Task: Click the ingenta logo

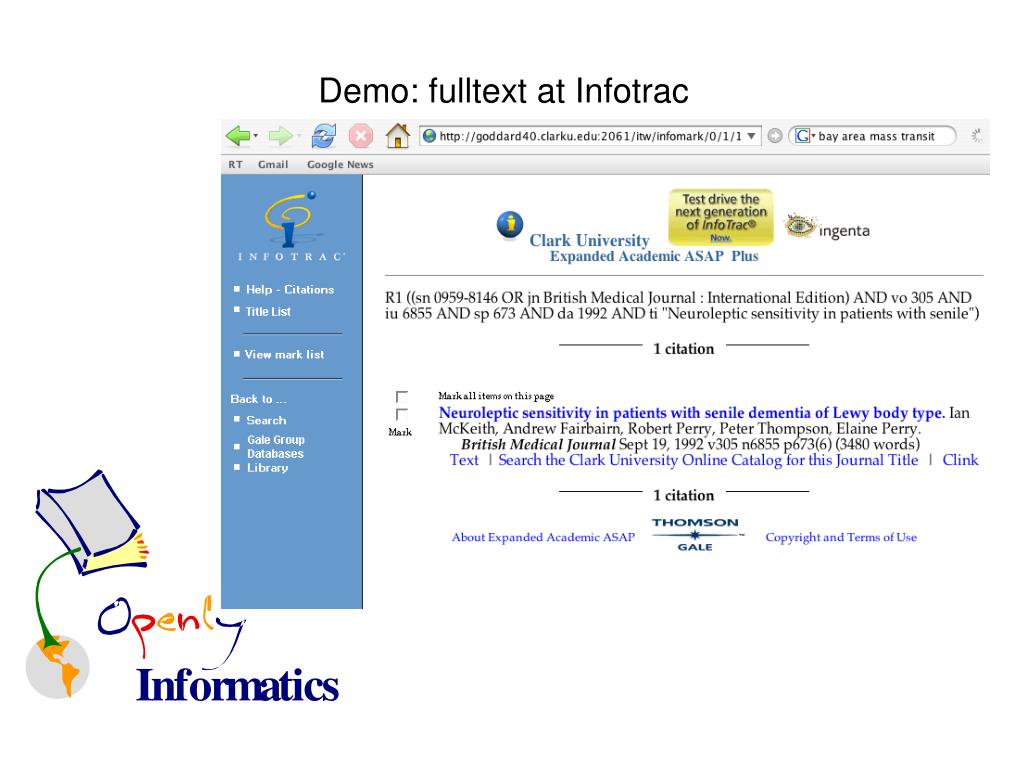Action: click(x=827, y=227)
